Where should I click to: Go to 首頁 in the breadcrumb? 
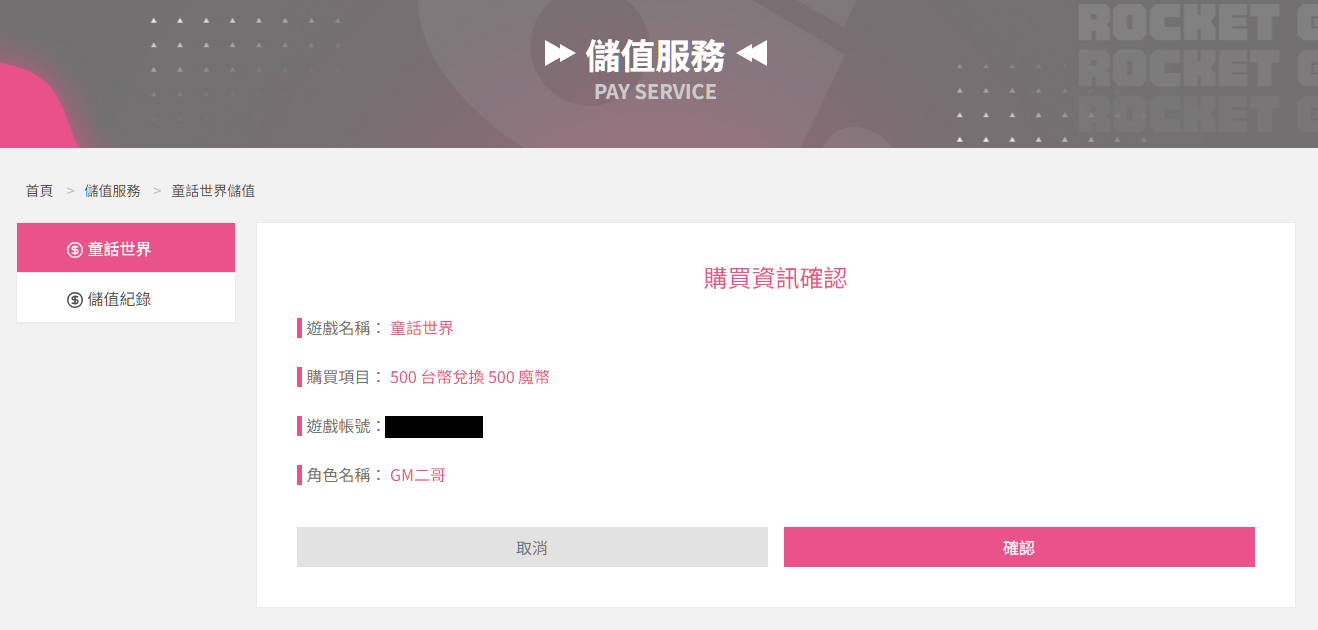(x=40, y=190)
